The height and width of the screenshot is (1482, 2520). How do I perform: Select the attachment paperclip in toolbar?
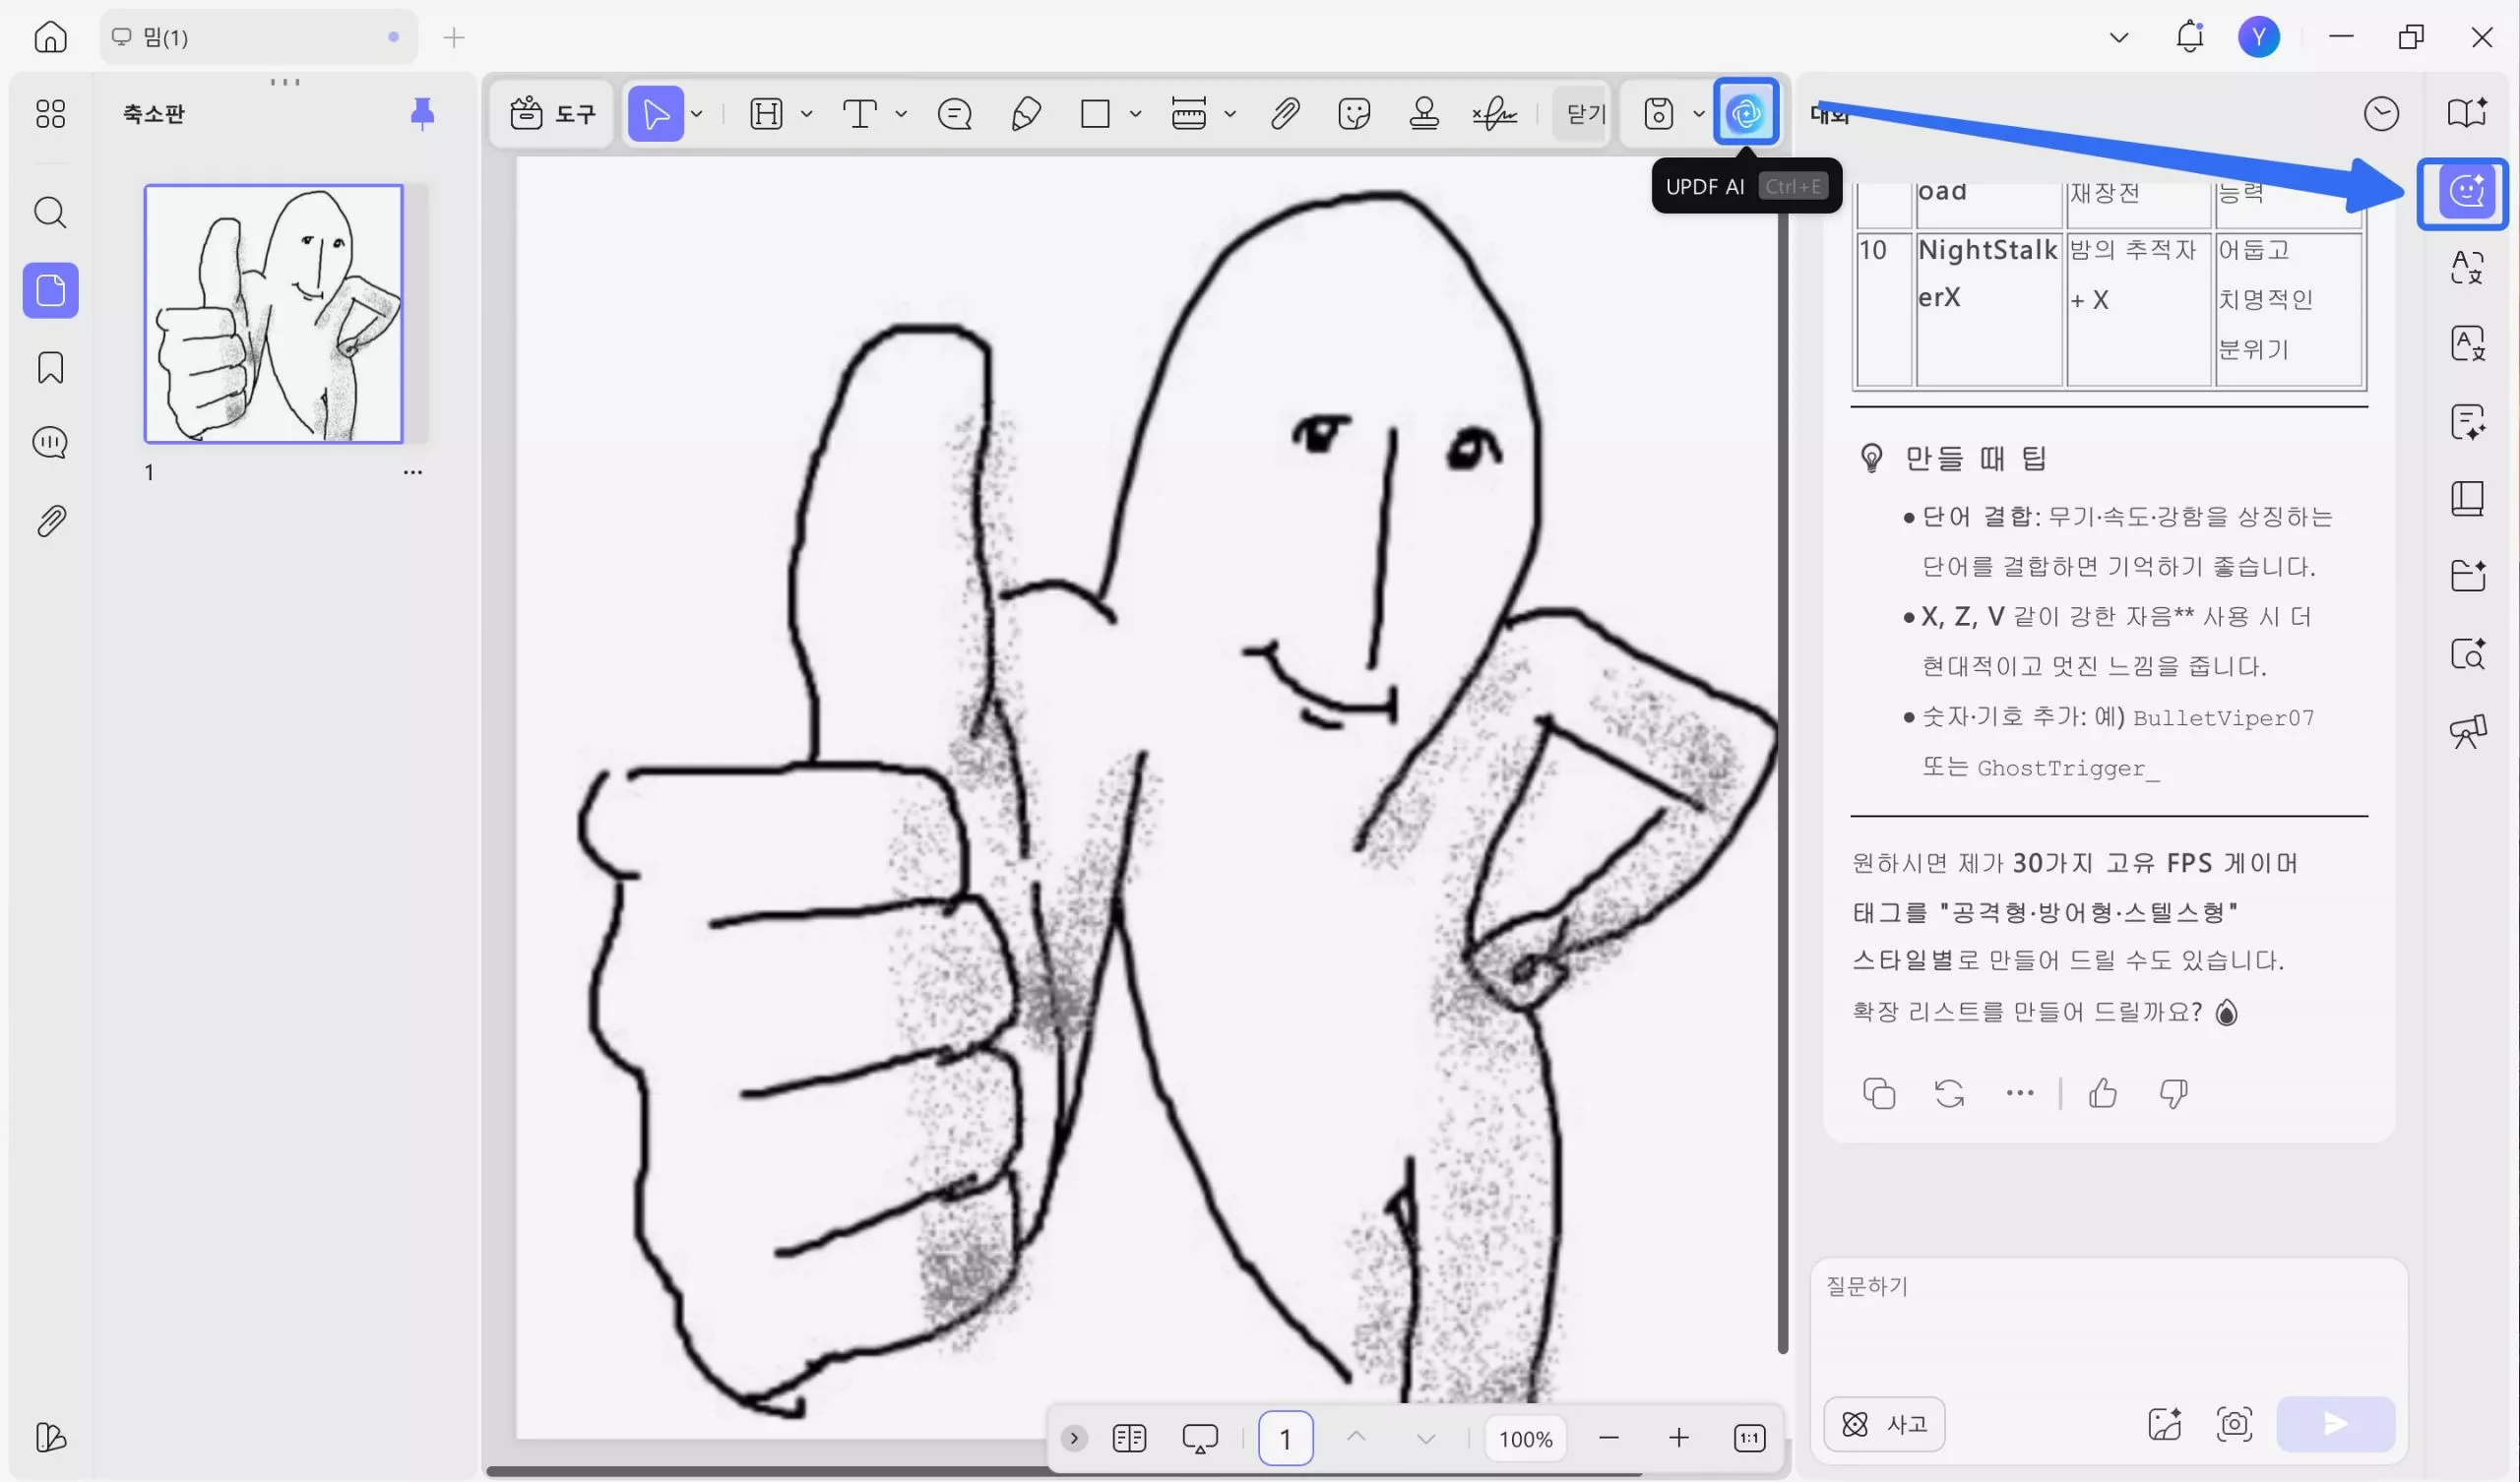pos(1285,114)
